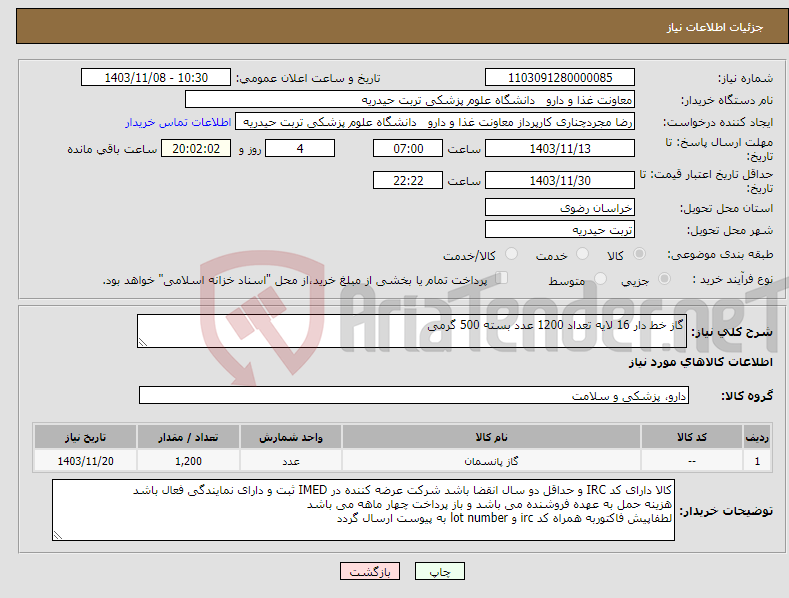Click the goods group field دارو، پزشکی و سلامت
Viewport: 789px width, 598px height.
click(414, 396)
